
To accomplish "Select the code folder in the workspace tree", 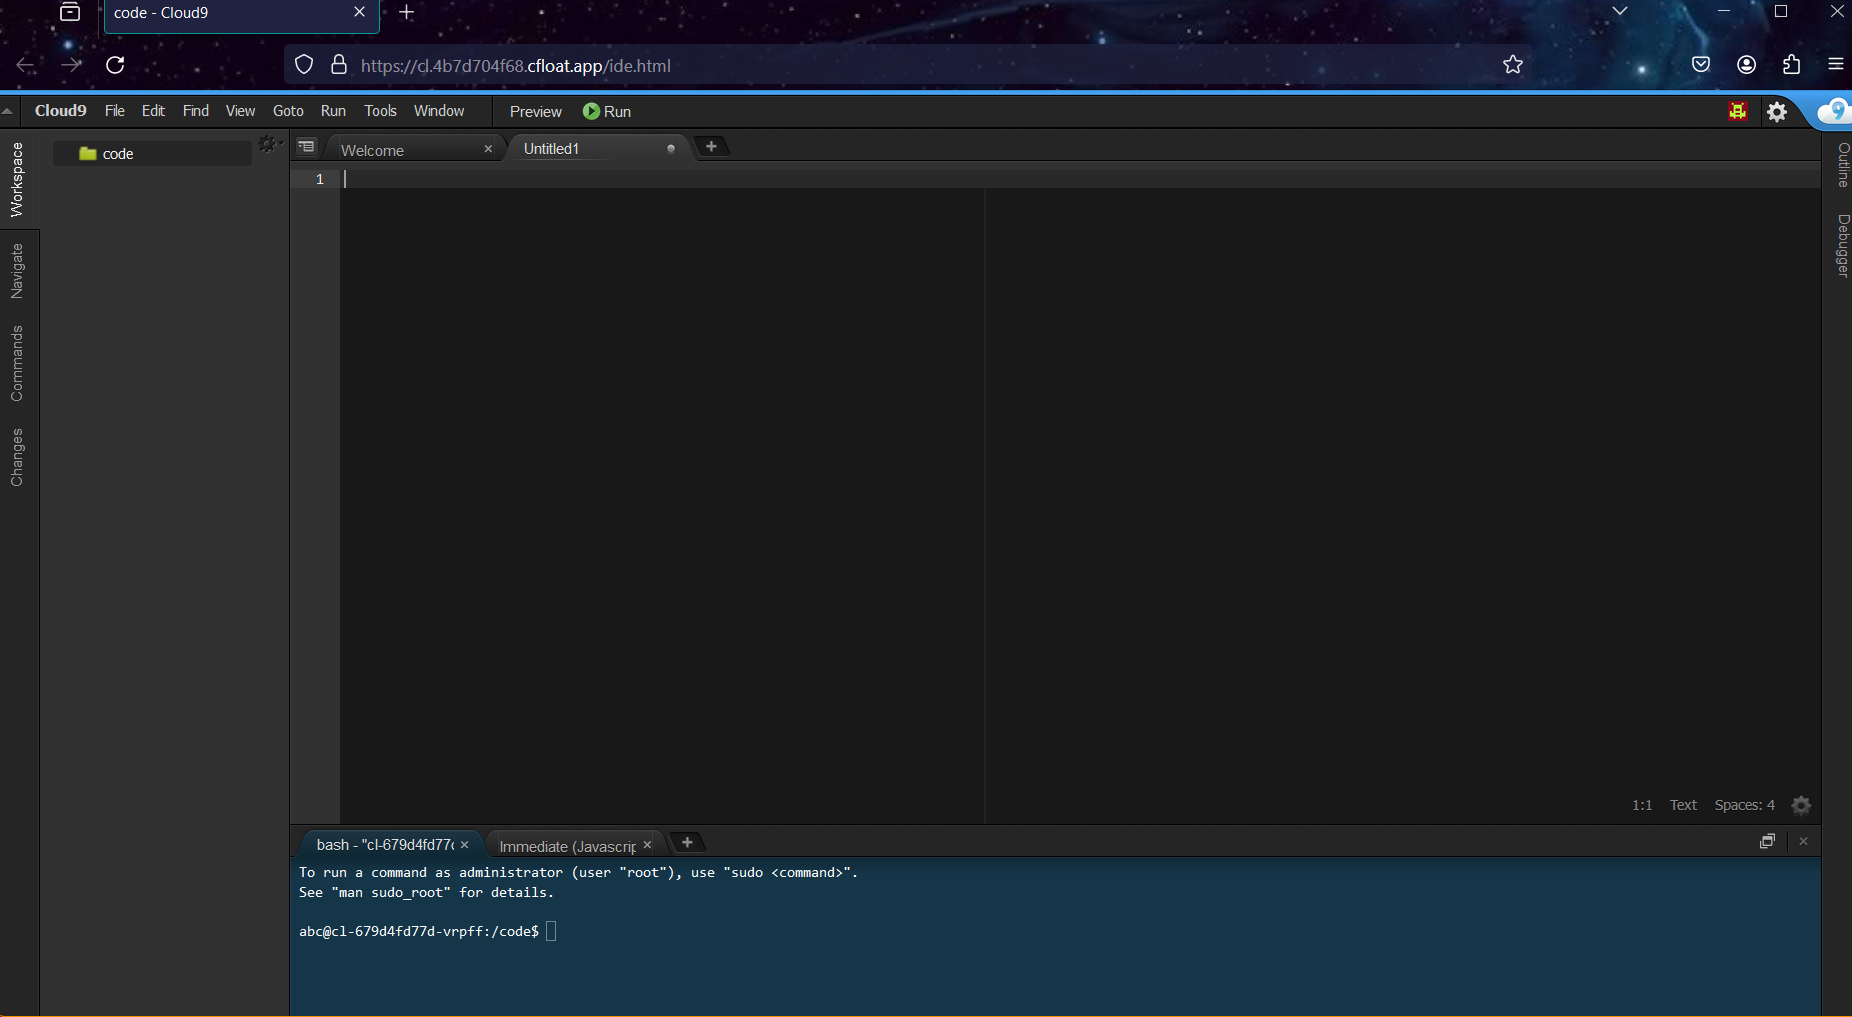I will [x=152, y=153].
